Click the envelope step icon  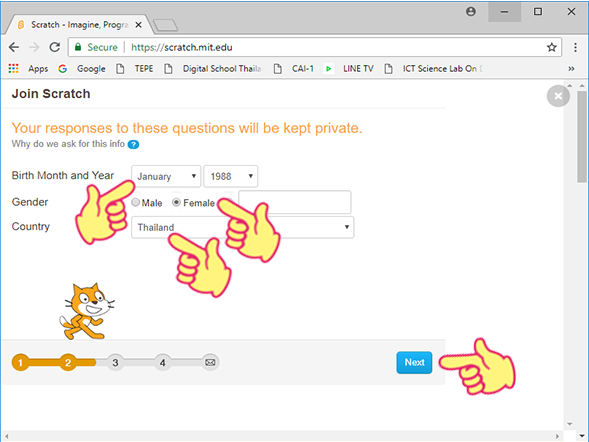tap(210, 362)
